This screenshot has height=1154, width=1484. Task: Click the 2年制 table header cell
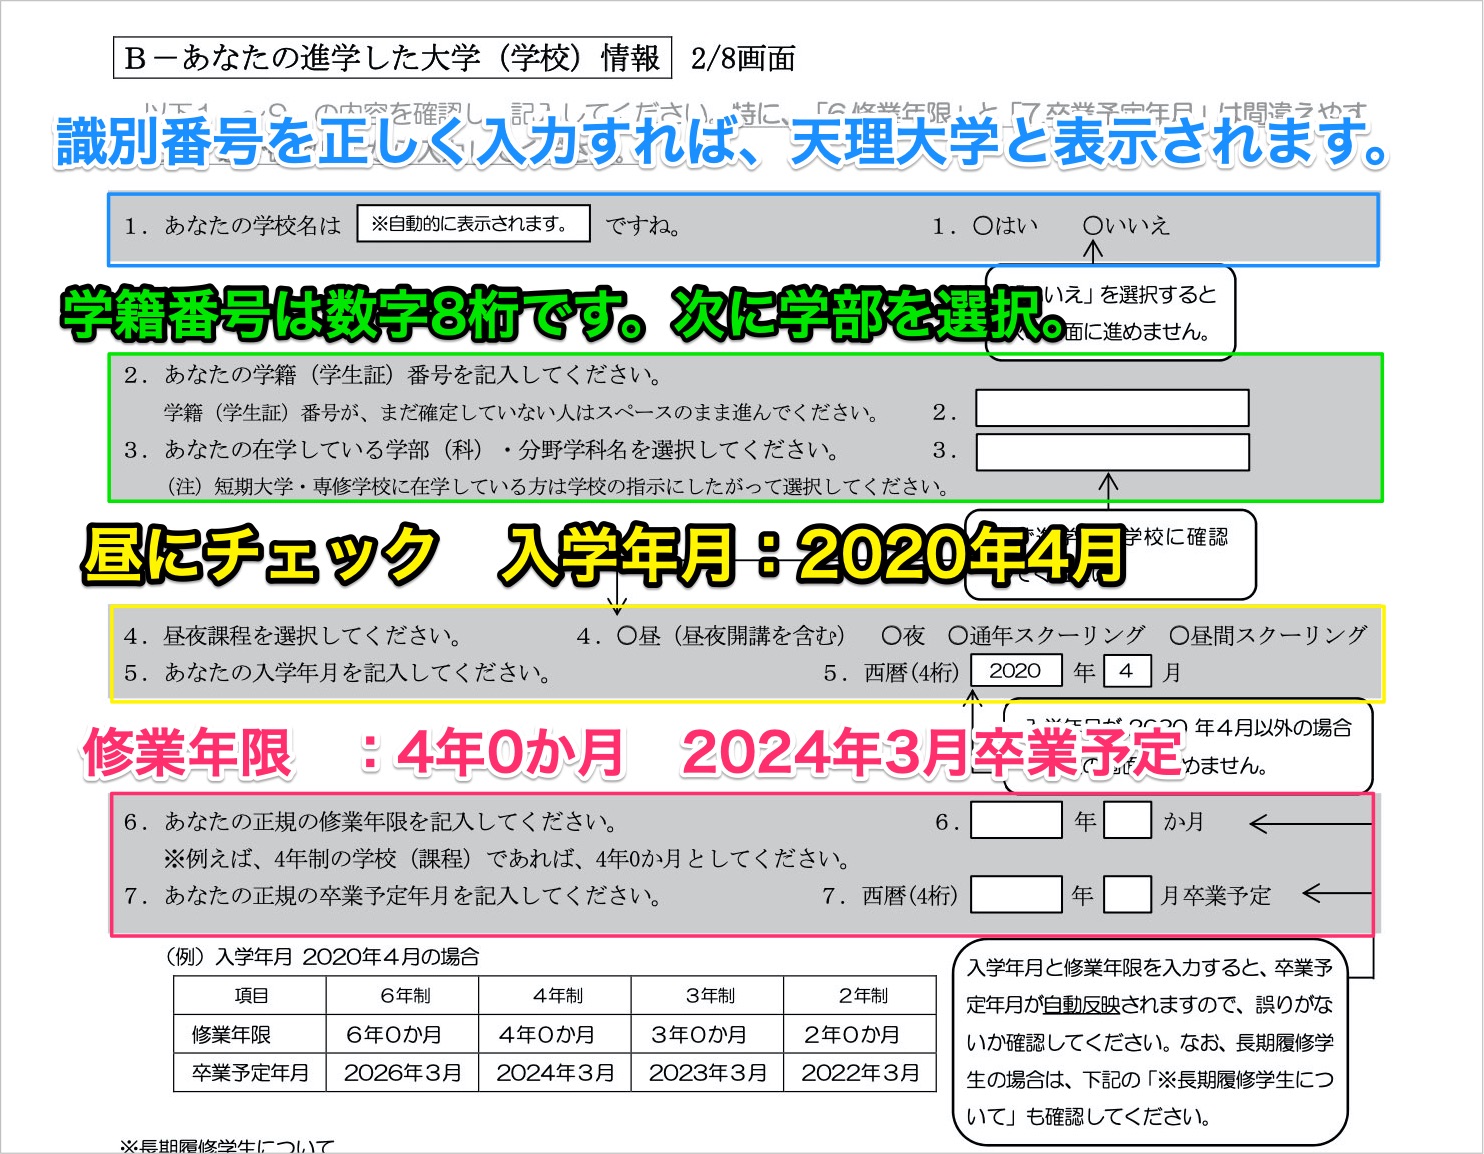[x=860, y=996]
